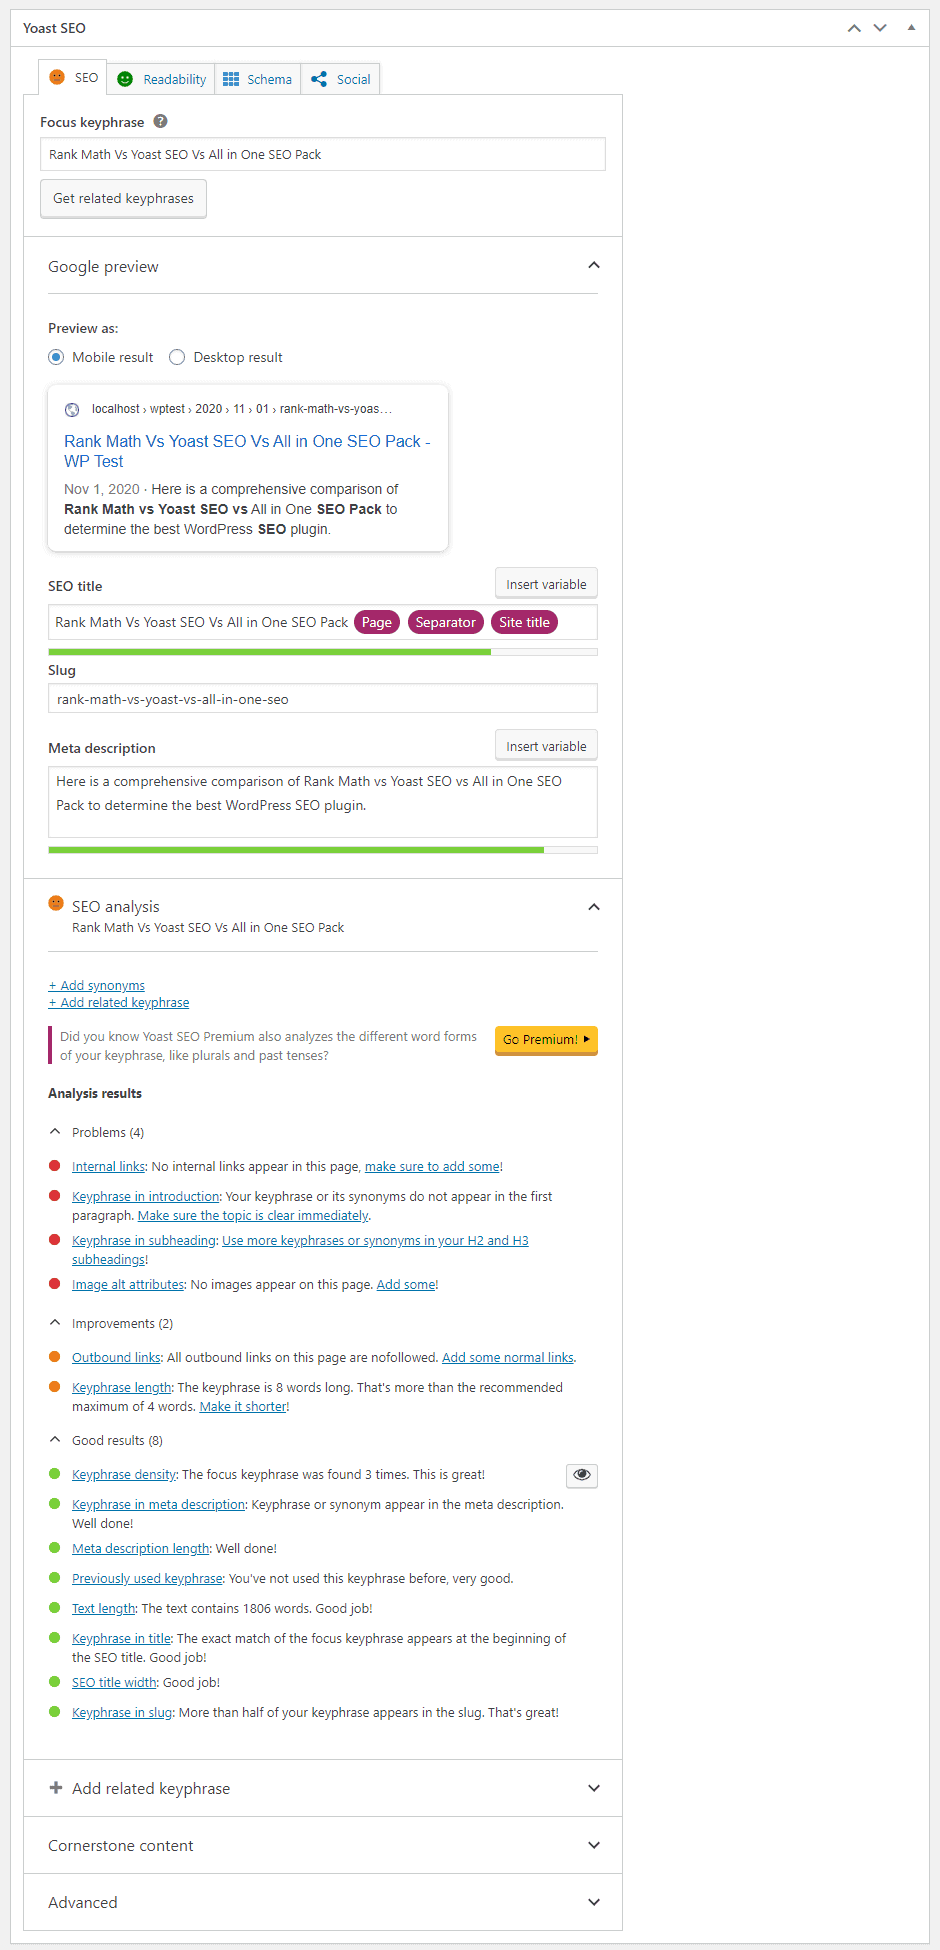940x1950 pixels.
Task: Select Mobile result preview option
Action: tap(56, 357)
